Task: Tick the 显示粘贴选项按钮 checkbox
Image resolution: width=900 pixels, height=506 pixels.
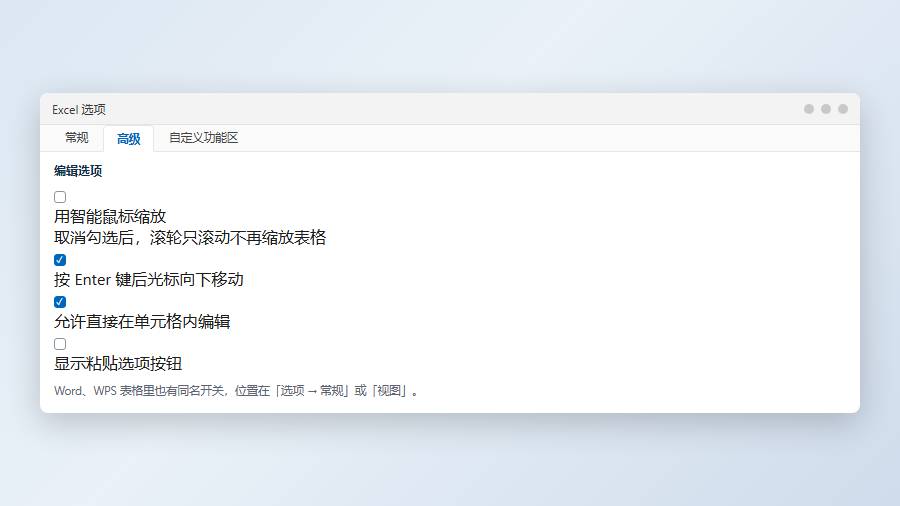Action: point(60,344)
